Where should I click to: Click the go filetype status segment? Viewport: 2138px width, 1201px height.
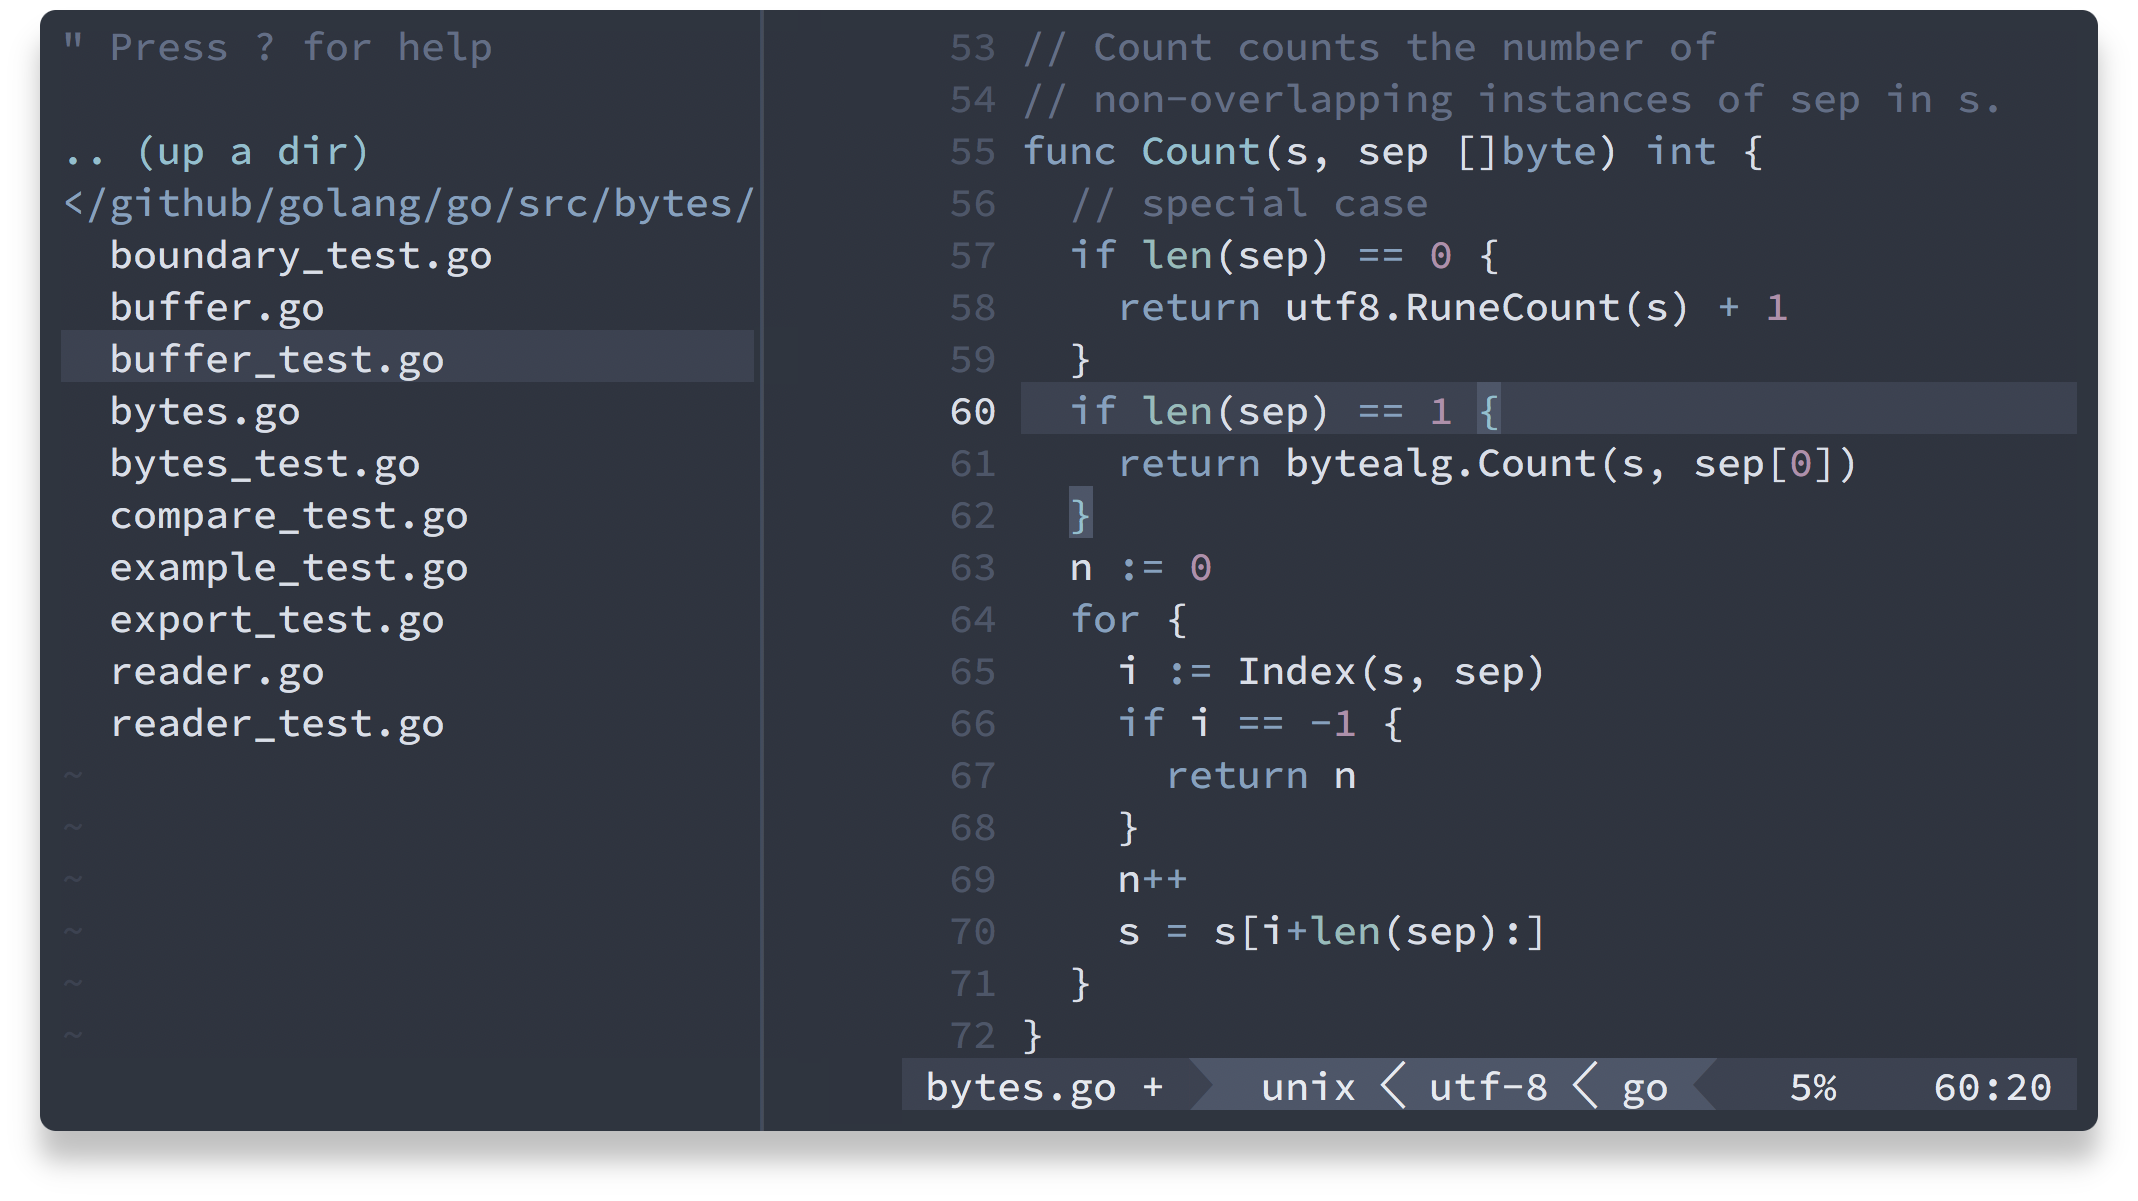1644,1087
